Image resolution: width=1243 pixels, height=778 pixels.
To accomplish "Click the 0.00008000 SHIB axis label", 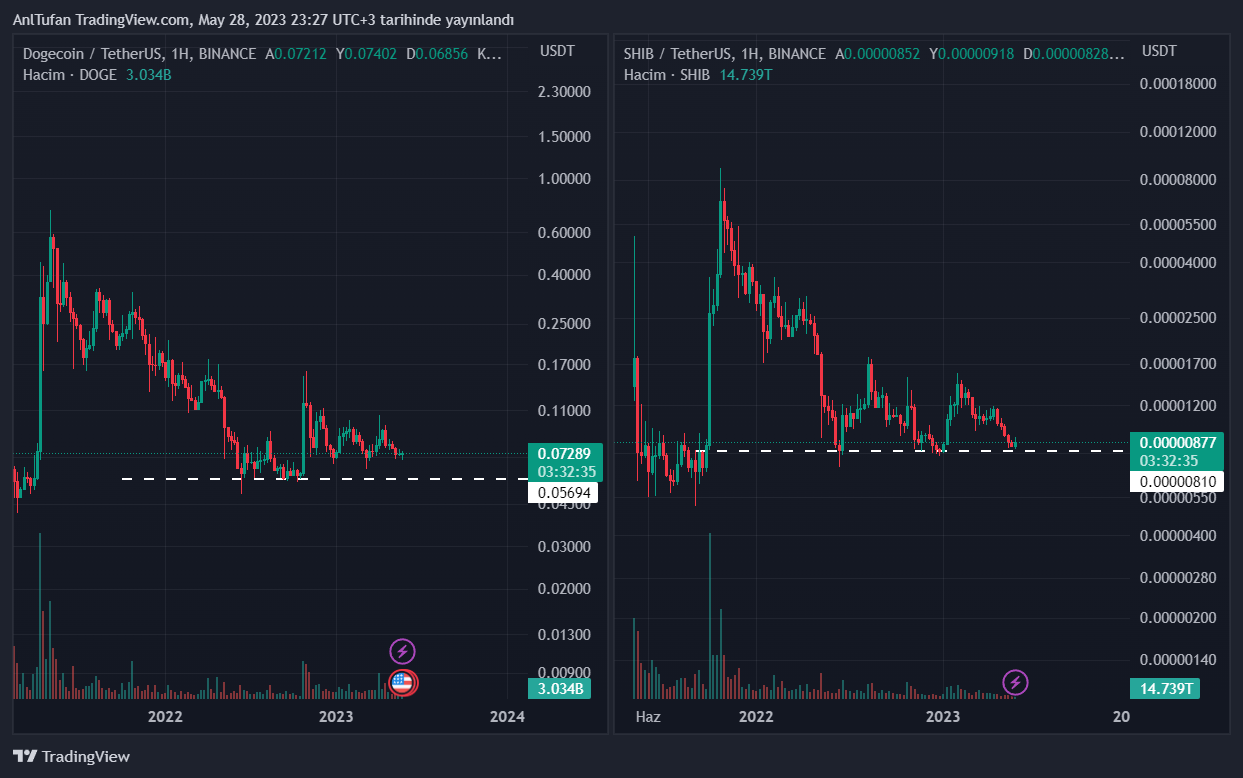I will click(1178, 180).
